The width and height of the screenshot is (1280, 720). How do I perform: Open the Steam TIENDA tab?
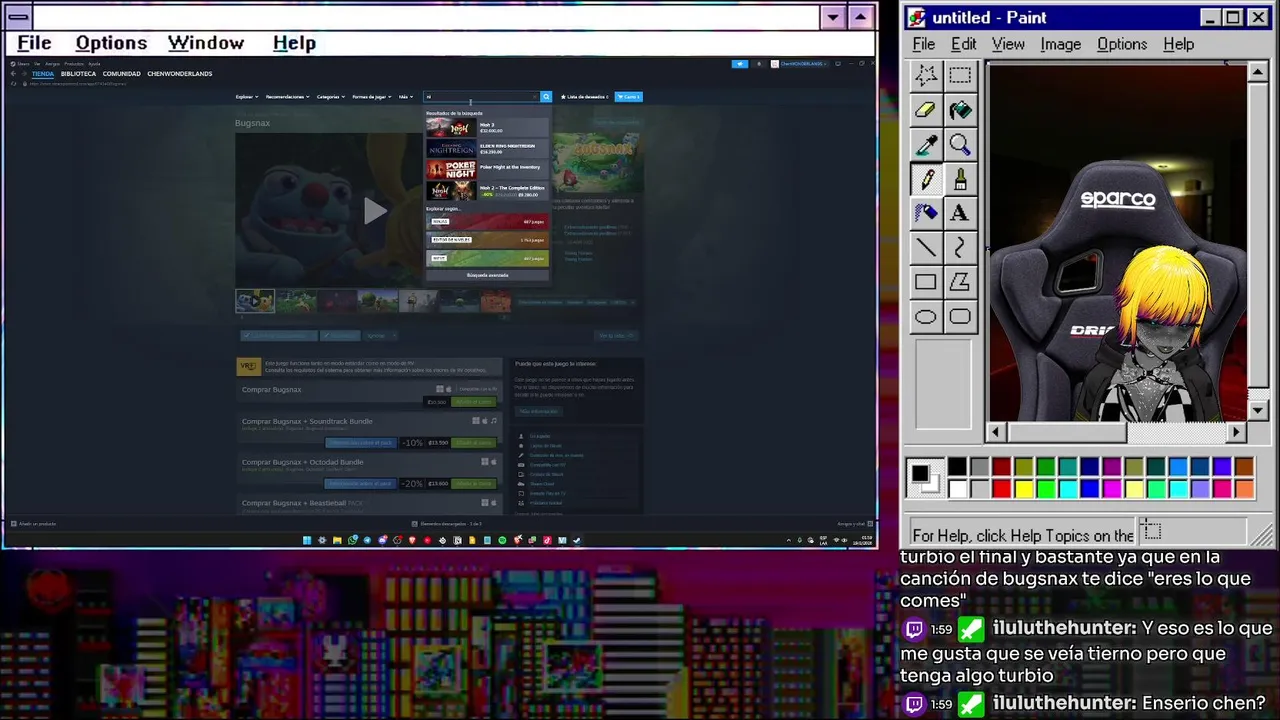tap(42, 74)
